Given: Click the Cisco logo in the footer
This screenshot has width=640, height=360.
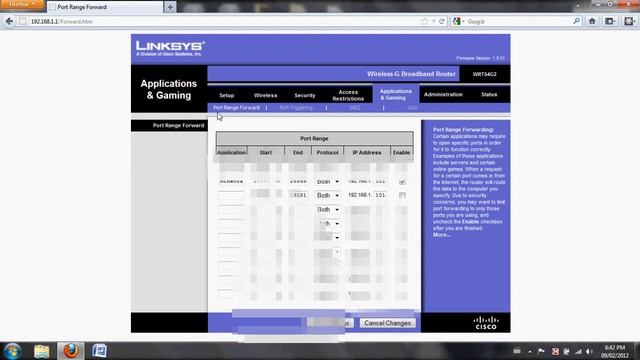Looking at the screenshot, I should (x=486, y=323).
